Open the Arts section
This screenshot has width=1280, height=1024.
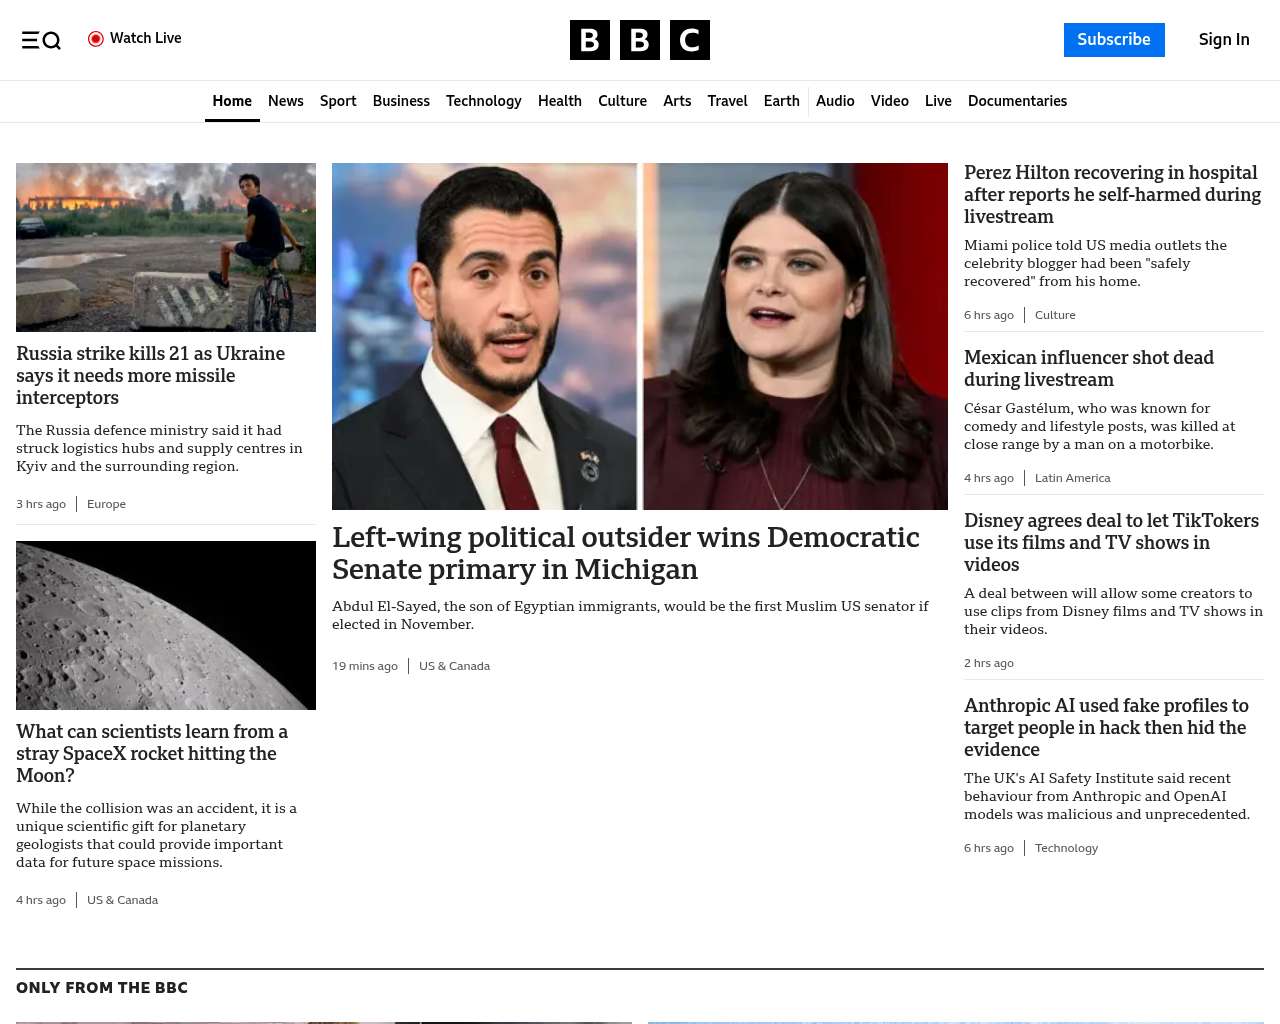[677, 101]
